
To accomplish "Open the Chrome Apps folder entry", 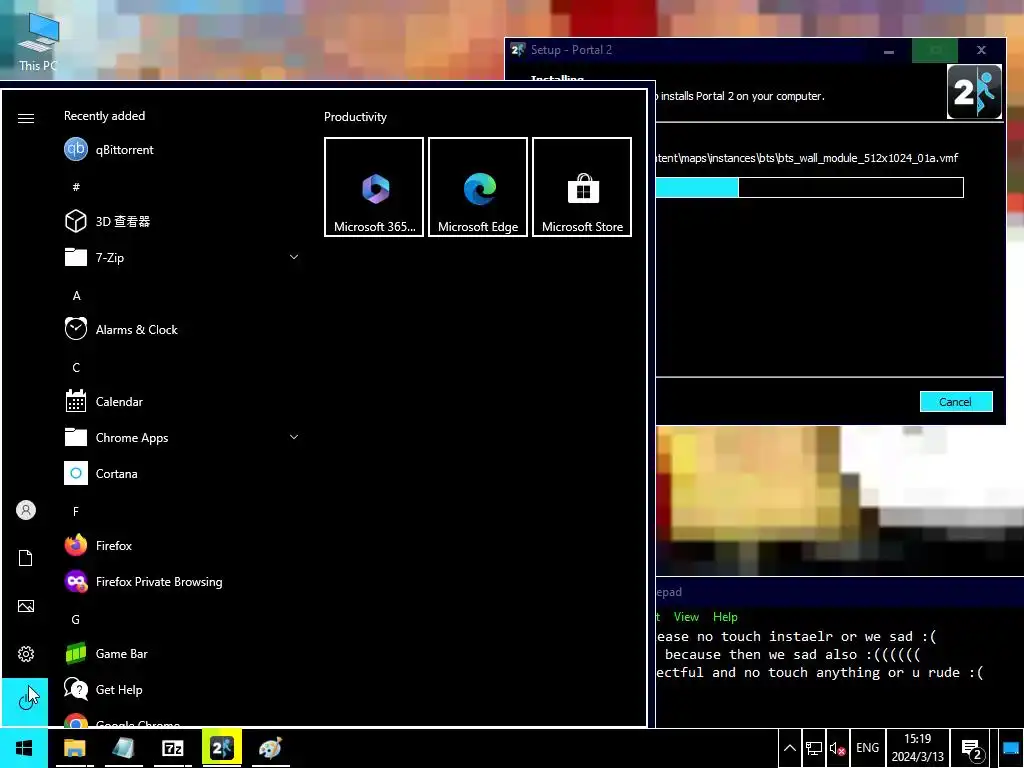I will coord(180,438).
